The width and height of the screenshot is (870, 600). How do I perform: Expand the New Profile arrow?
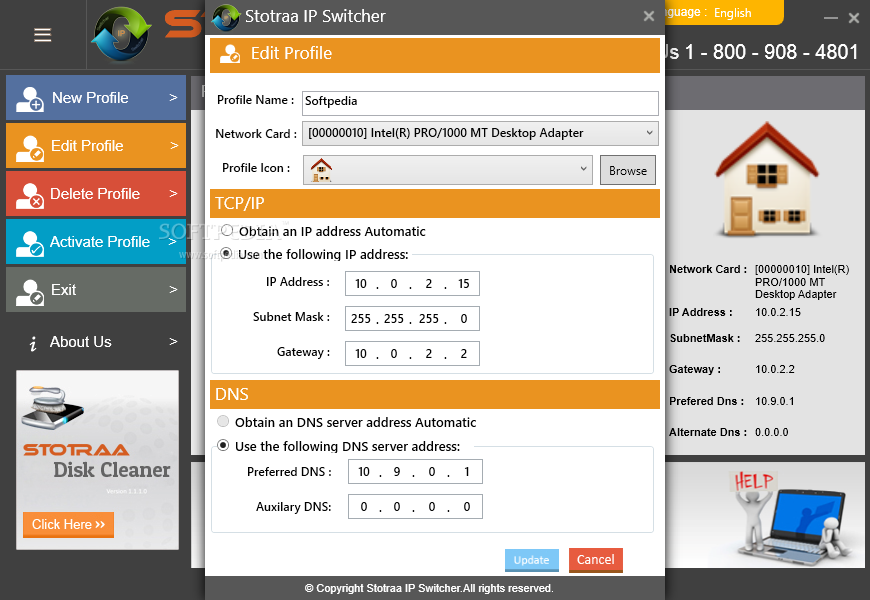173,98
